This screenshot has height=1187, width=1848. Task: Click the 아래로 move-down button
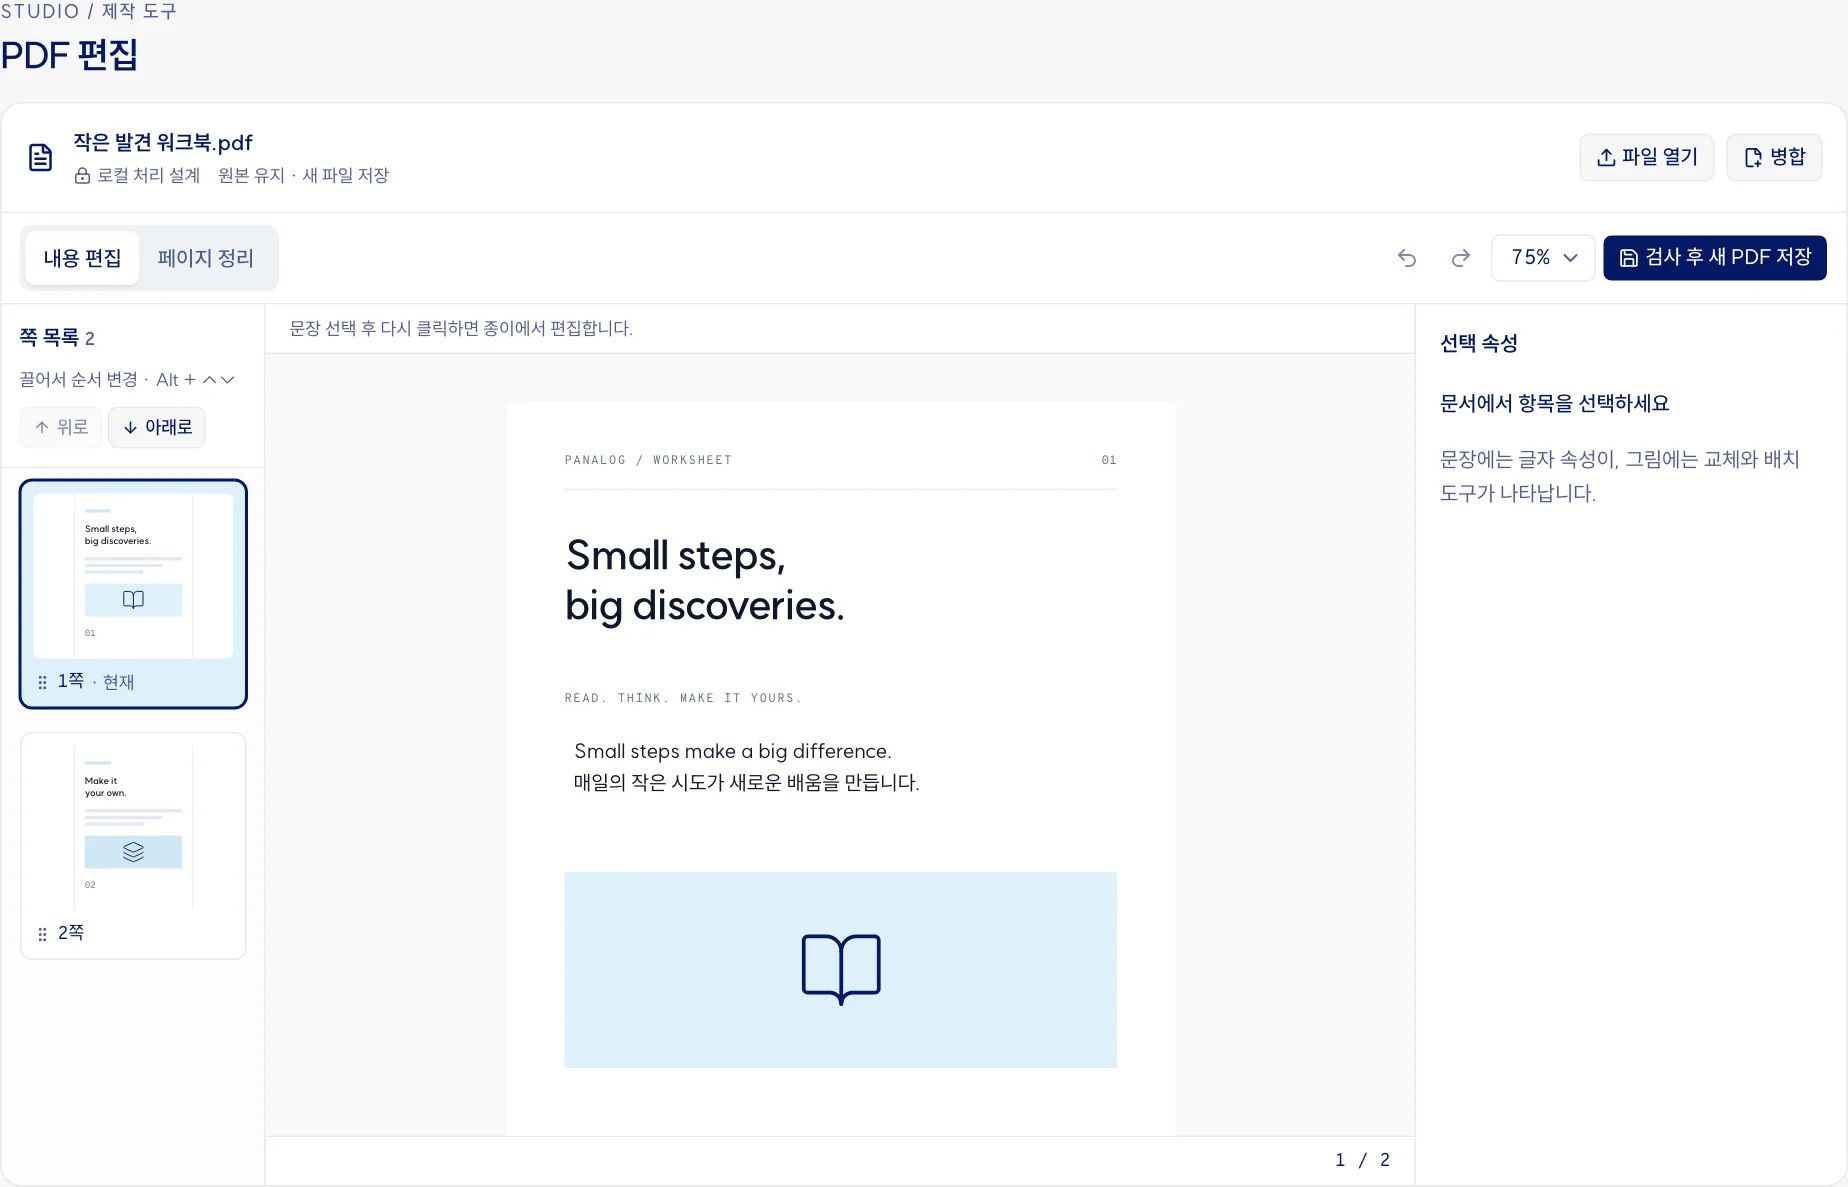pos(157,427)
